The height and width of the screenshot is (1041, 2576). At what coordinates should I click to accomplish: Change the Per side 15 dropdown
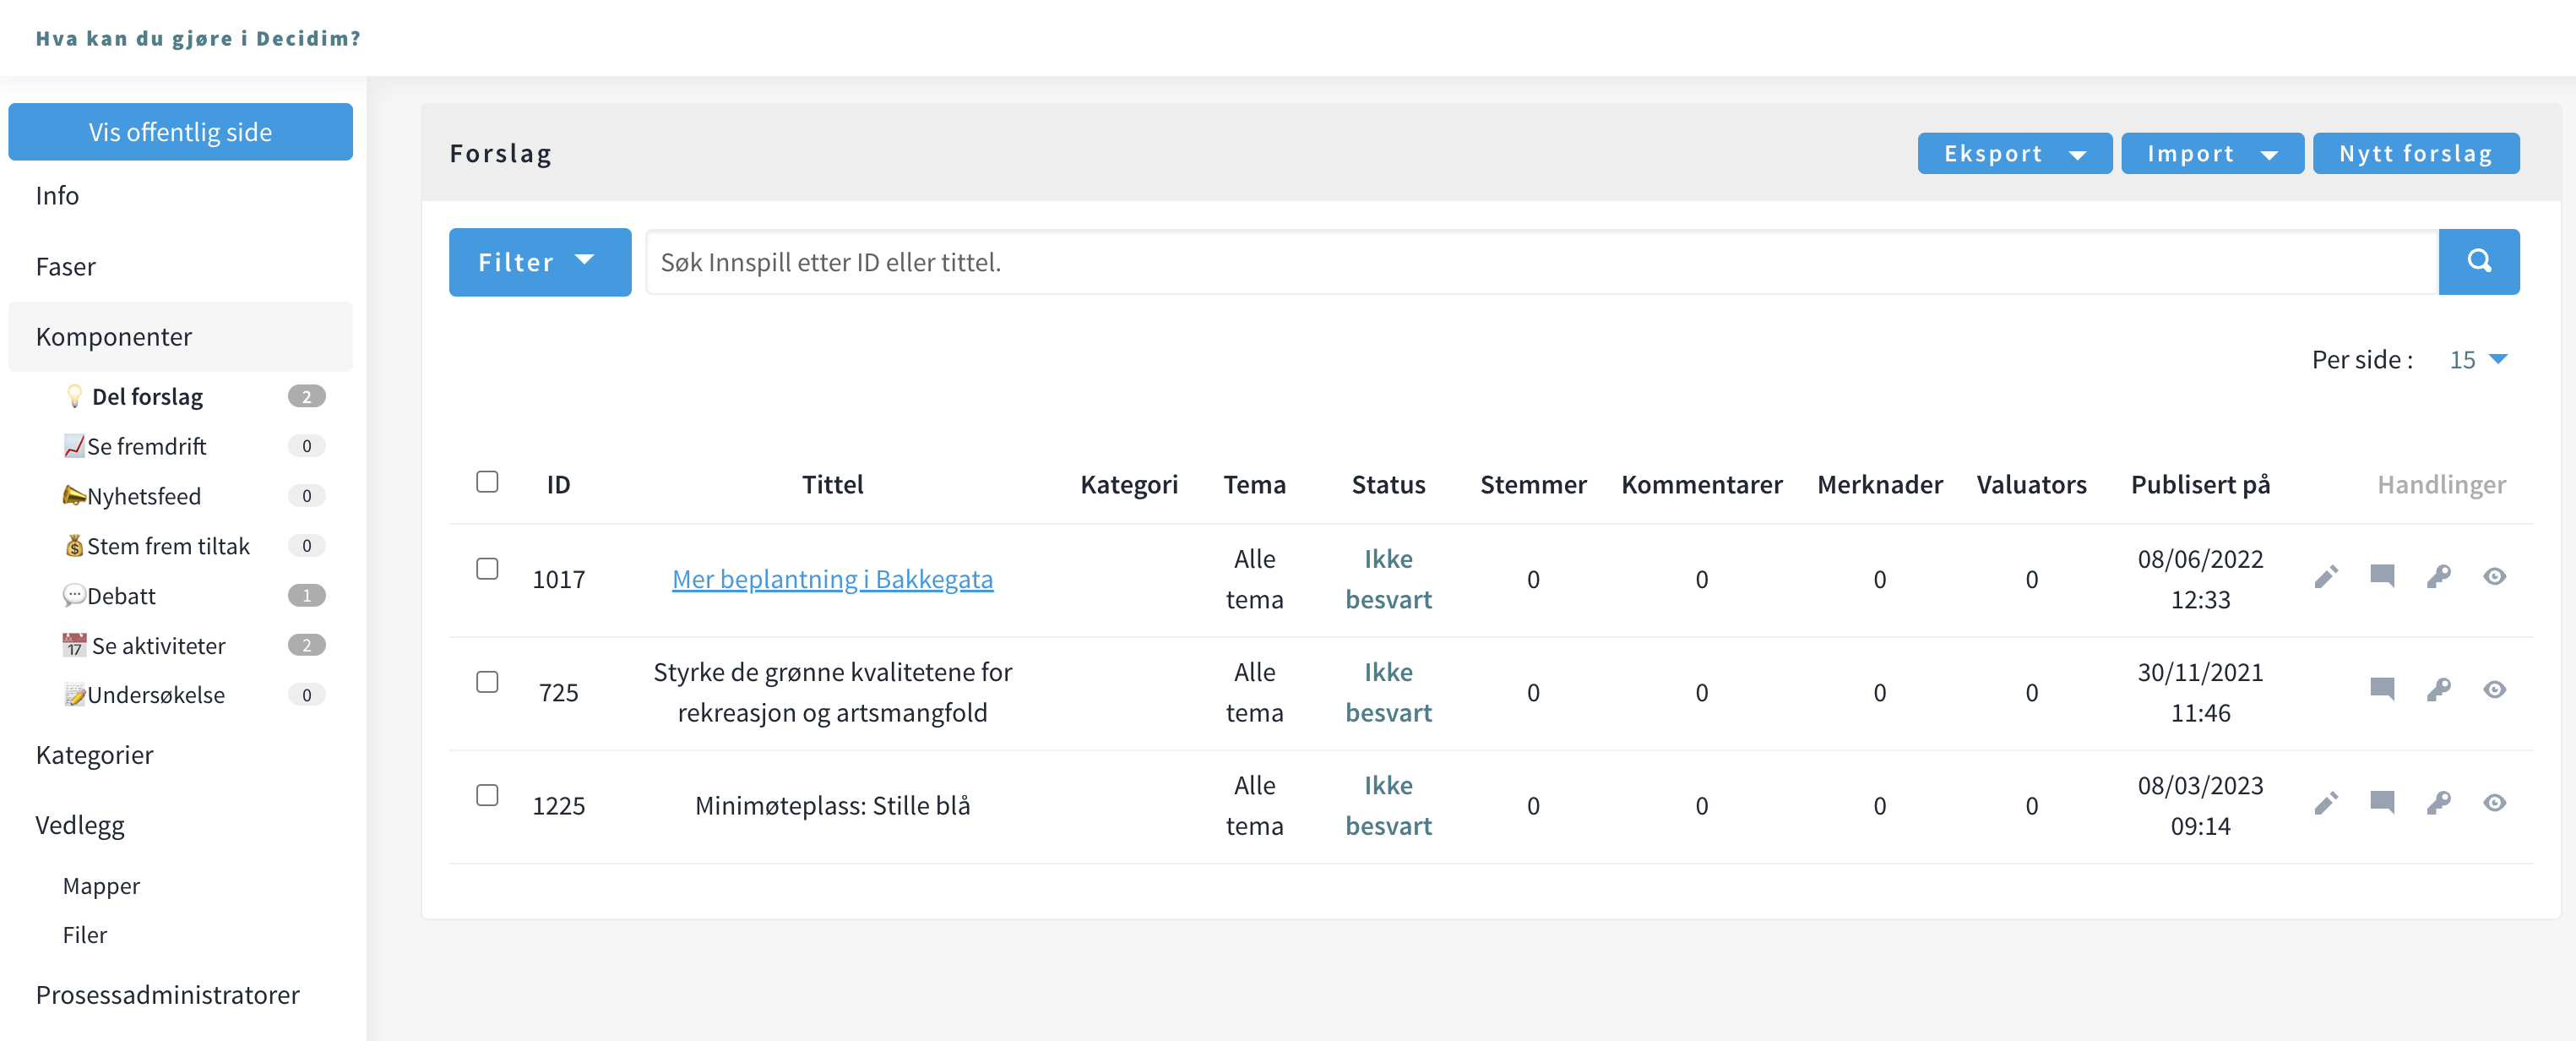coord(2477,360)
